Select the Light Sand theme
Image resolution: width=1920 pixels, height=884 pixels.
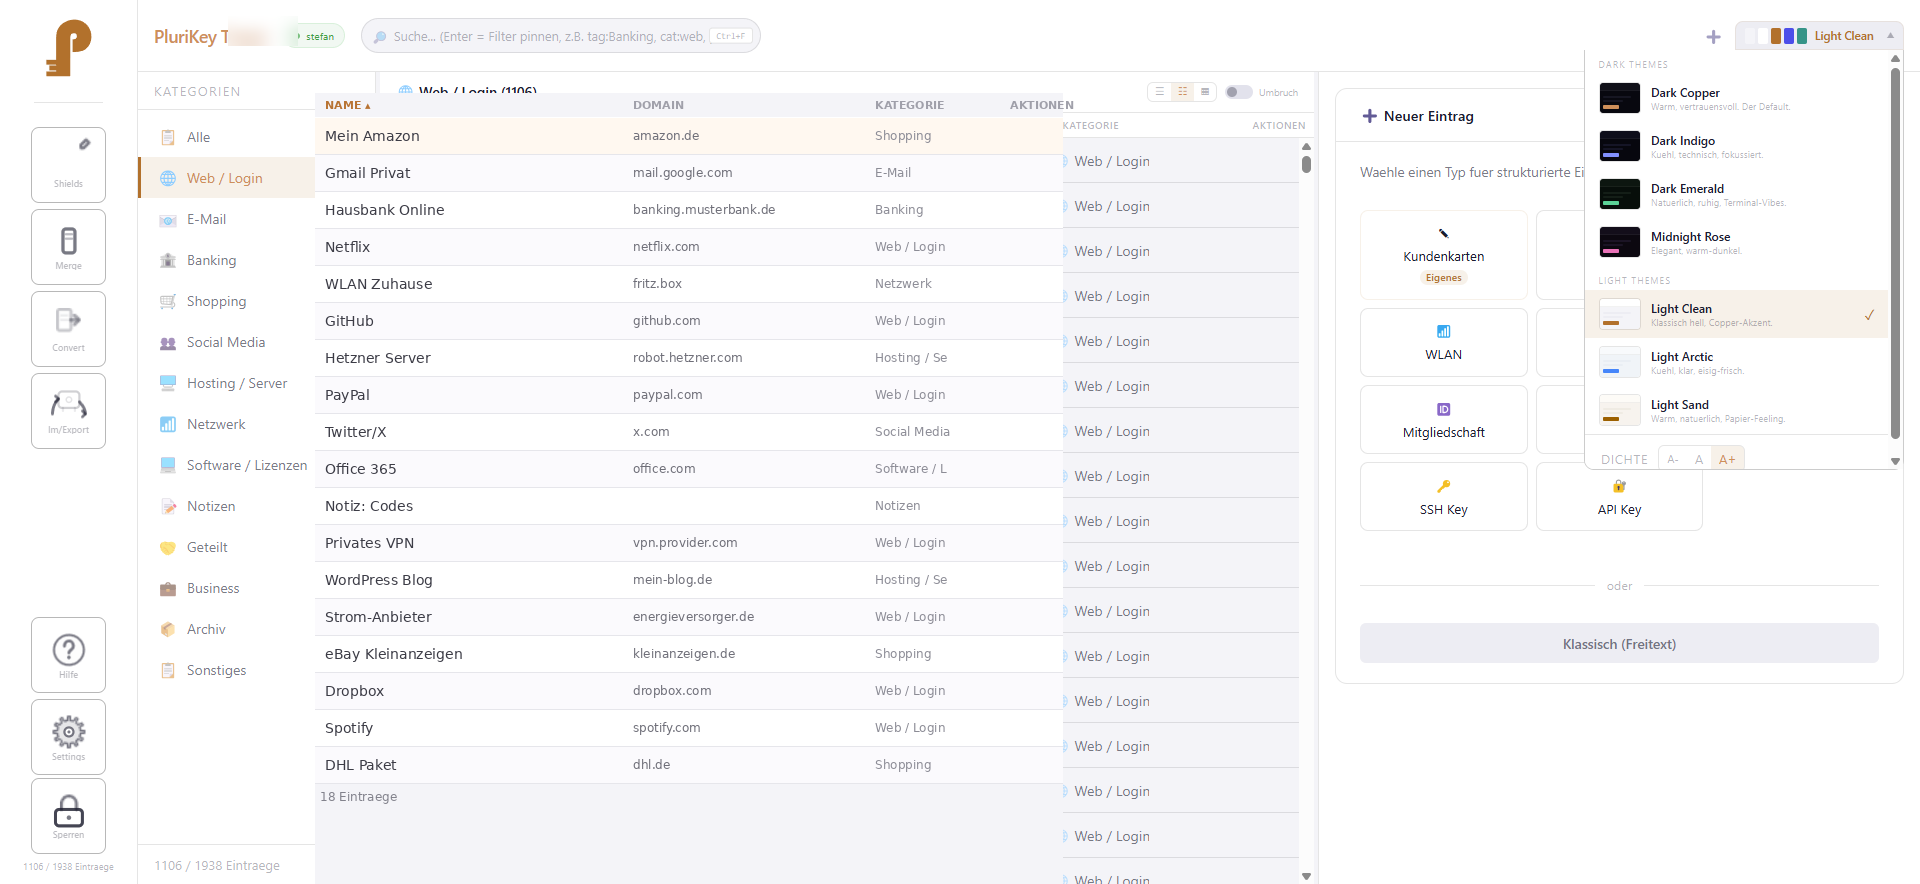1737,410
